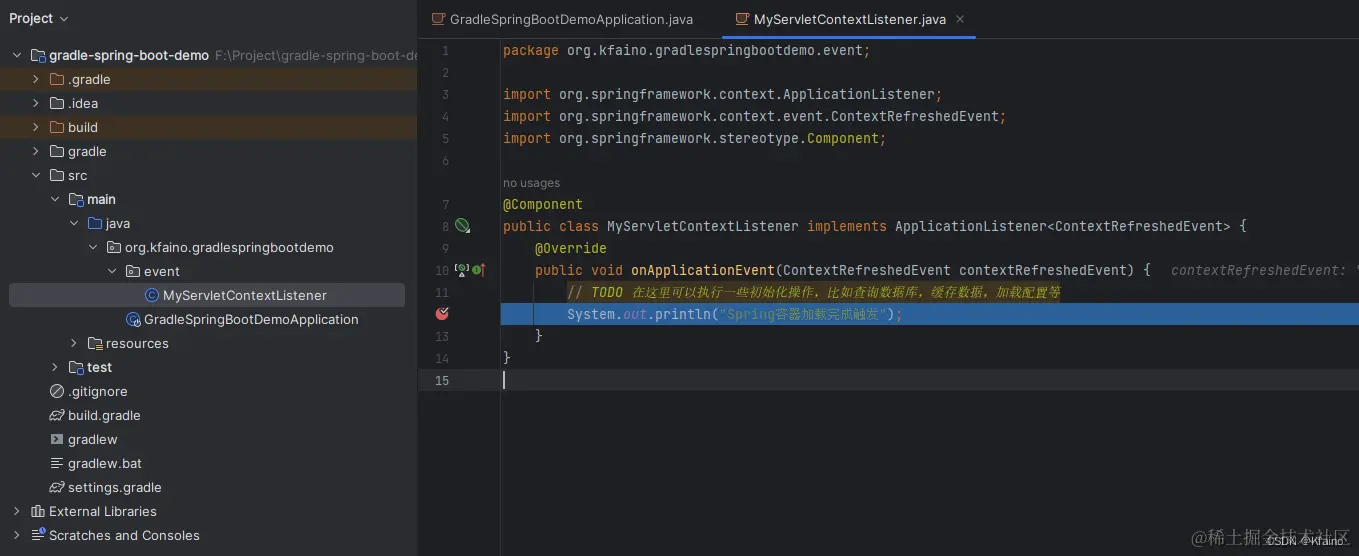Viewport: 1359px width, 556px height.
Task: Click line number 15 in the gutter
Action: [442, 380]
